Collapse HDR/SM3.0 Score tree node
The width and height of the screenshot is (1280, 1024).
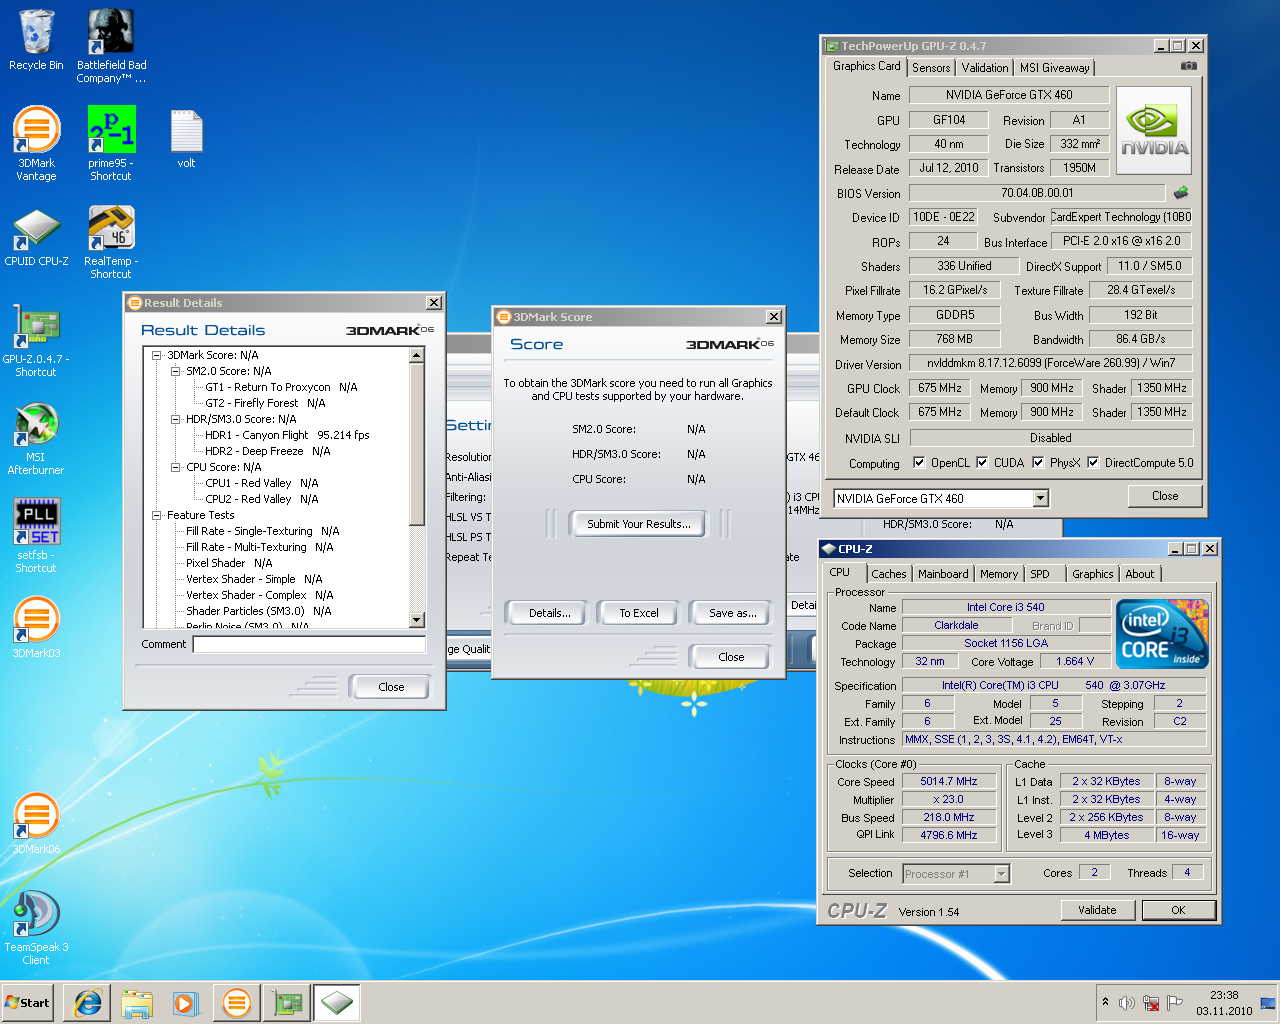click(x=176, y=419)
